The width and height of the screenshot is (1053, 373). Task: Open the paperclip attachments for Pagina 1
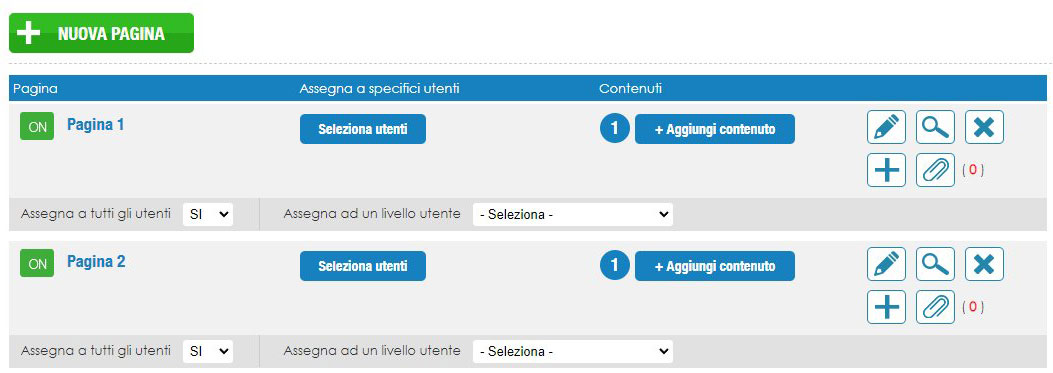coord(935,170)
